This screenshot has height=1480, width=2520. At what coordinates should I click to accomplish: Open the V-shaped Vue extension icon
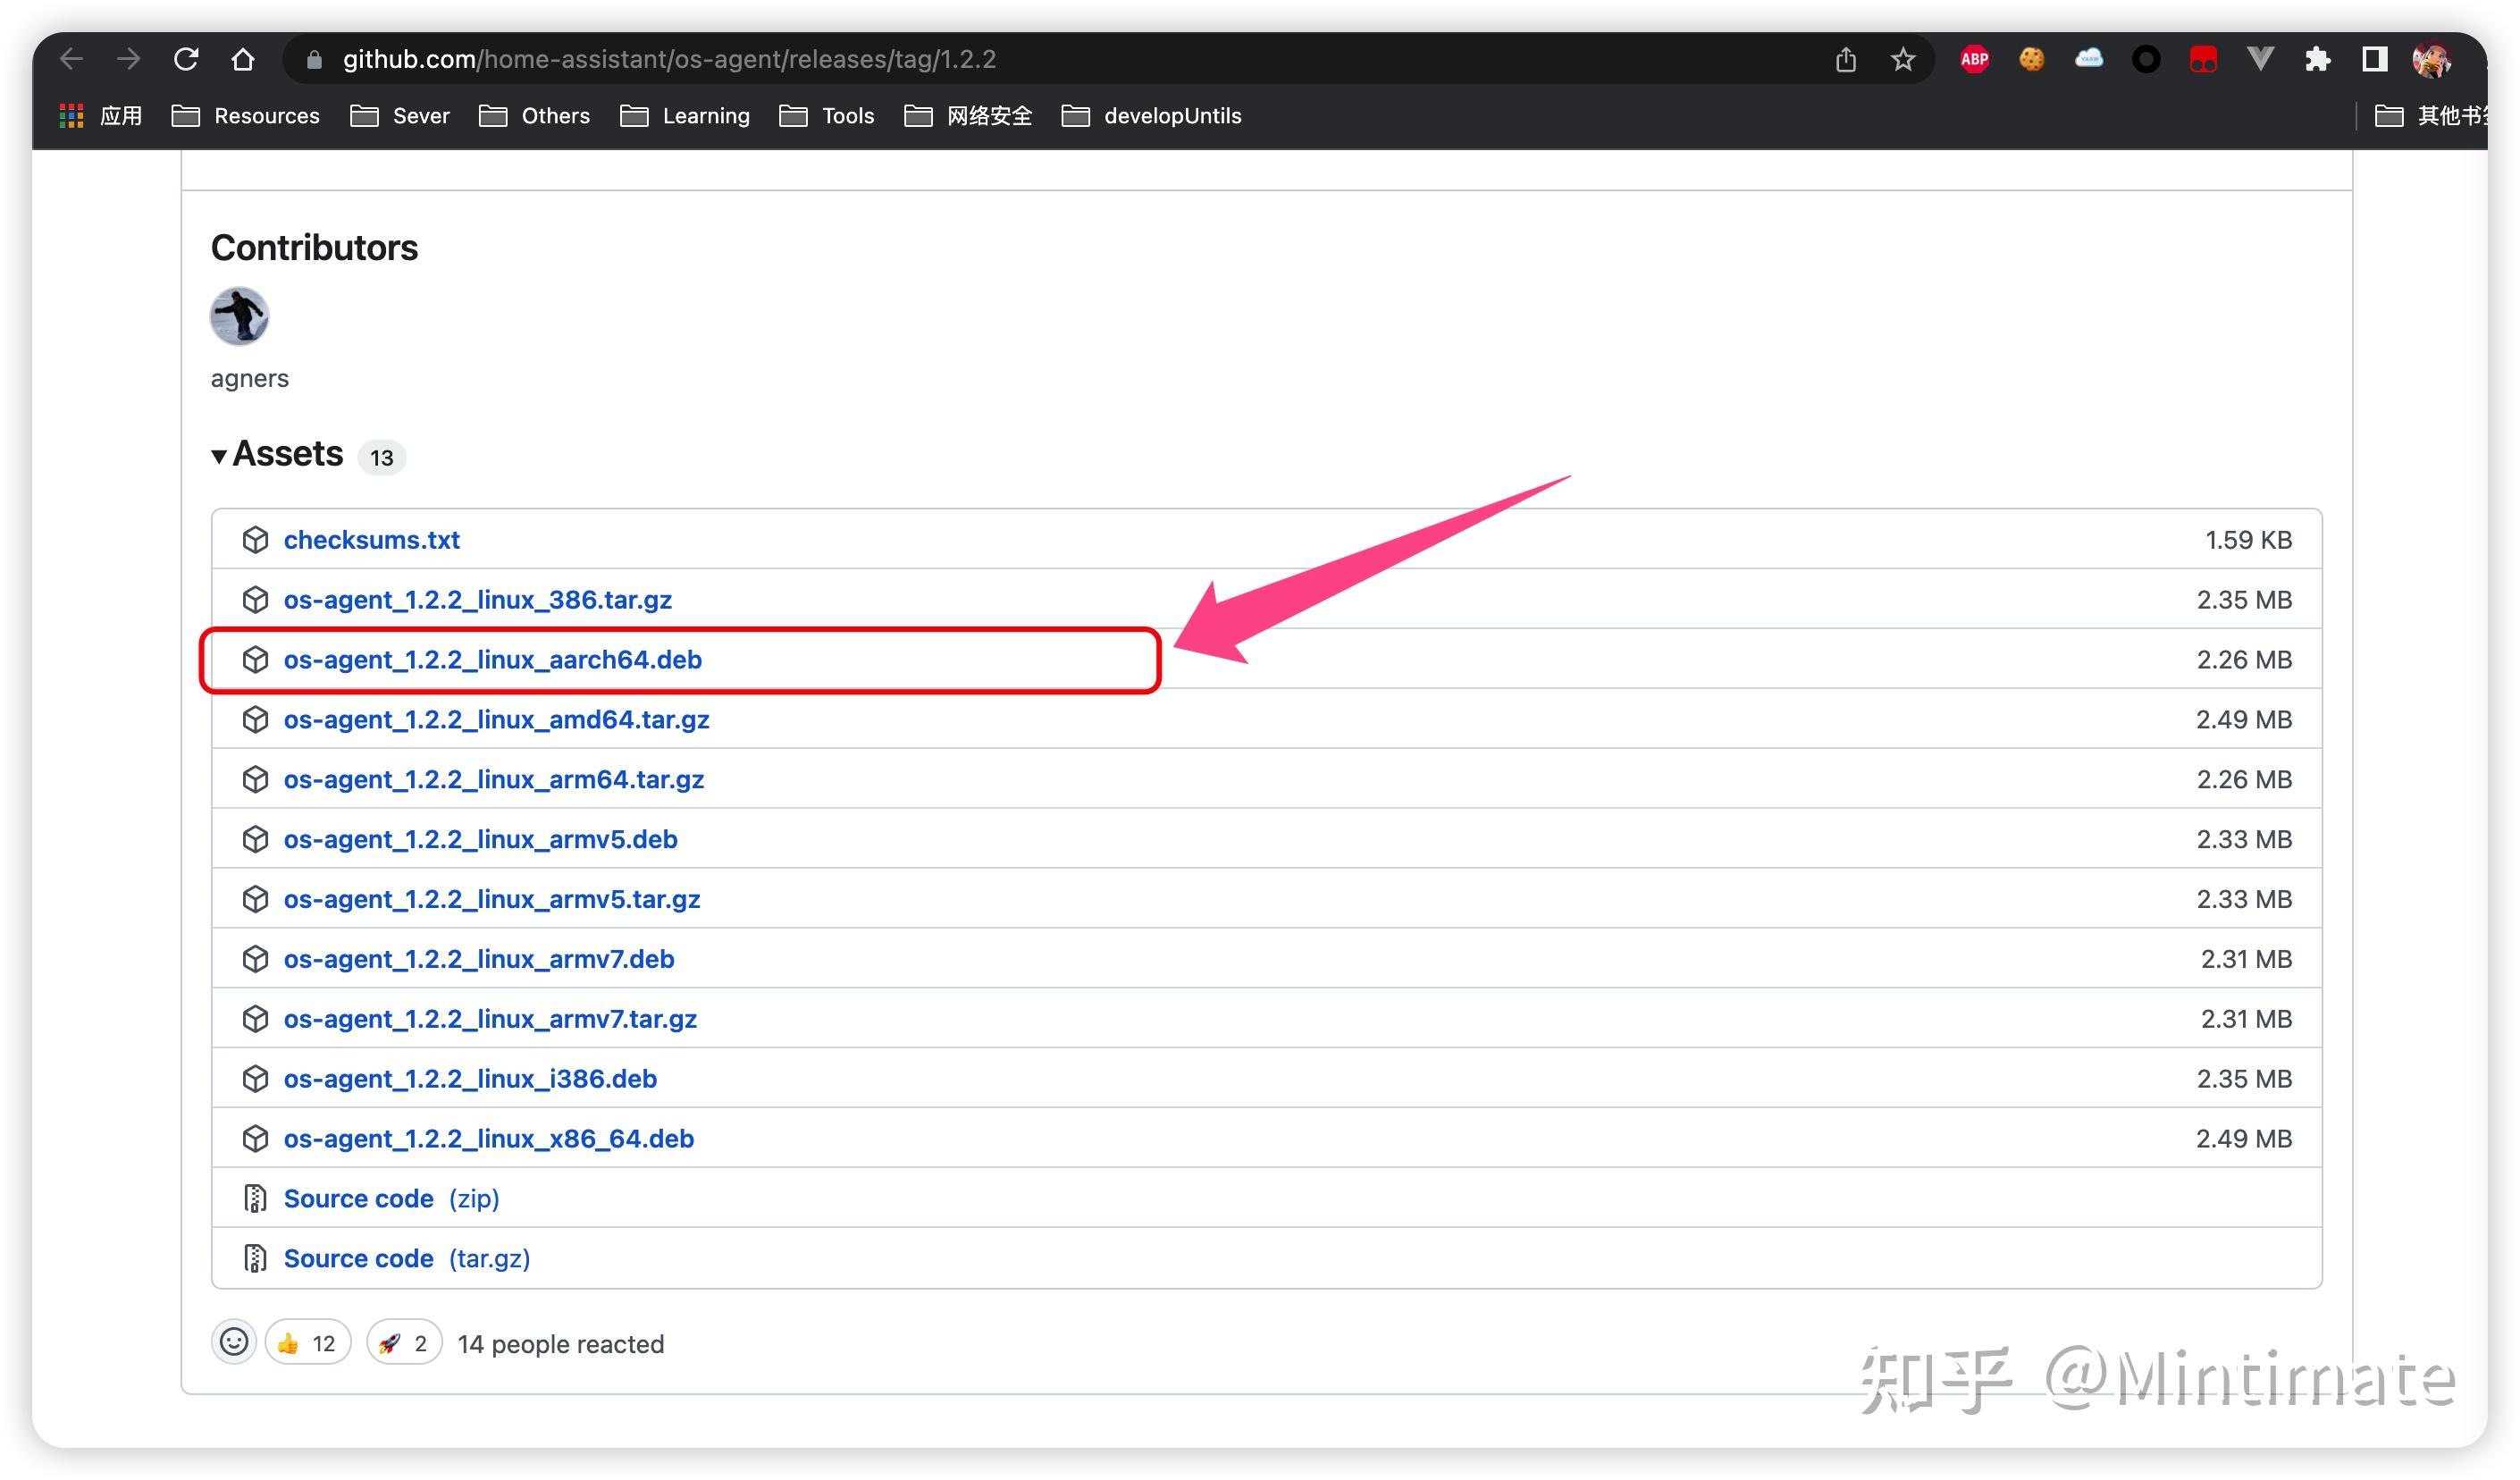[x=2260, y=60]
